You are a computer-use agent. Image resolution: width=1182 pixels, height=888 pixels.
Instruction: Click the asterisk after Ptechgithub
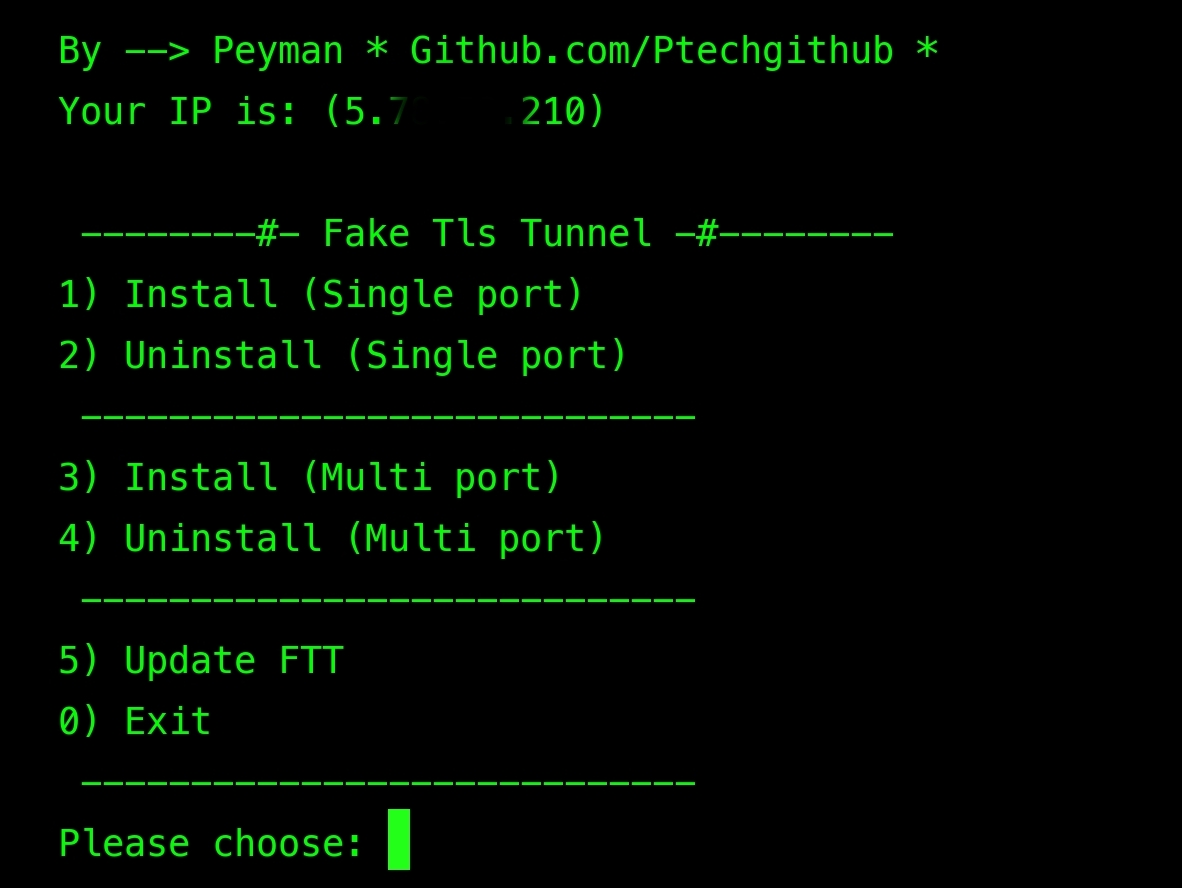point(927,50)
